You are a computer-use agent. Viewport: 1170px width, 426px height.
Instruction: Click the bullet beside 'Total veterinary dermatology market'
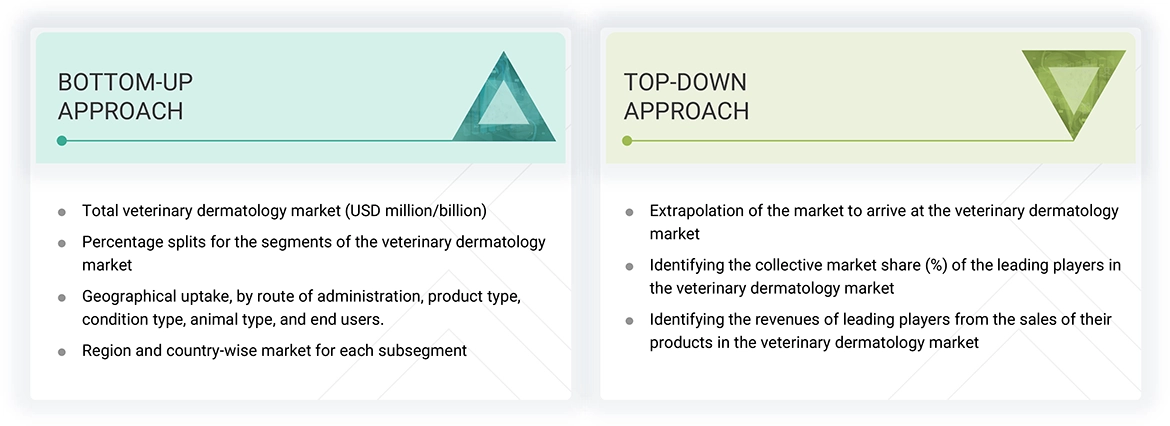(62, 212)
